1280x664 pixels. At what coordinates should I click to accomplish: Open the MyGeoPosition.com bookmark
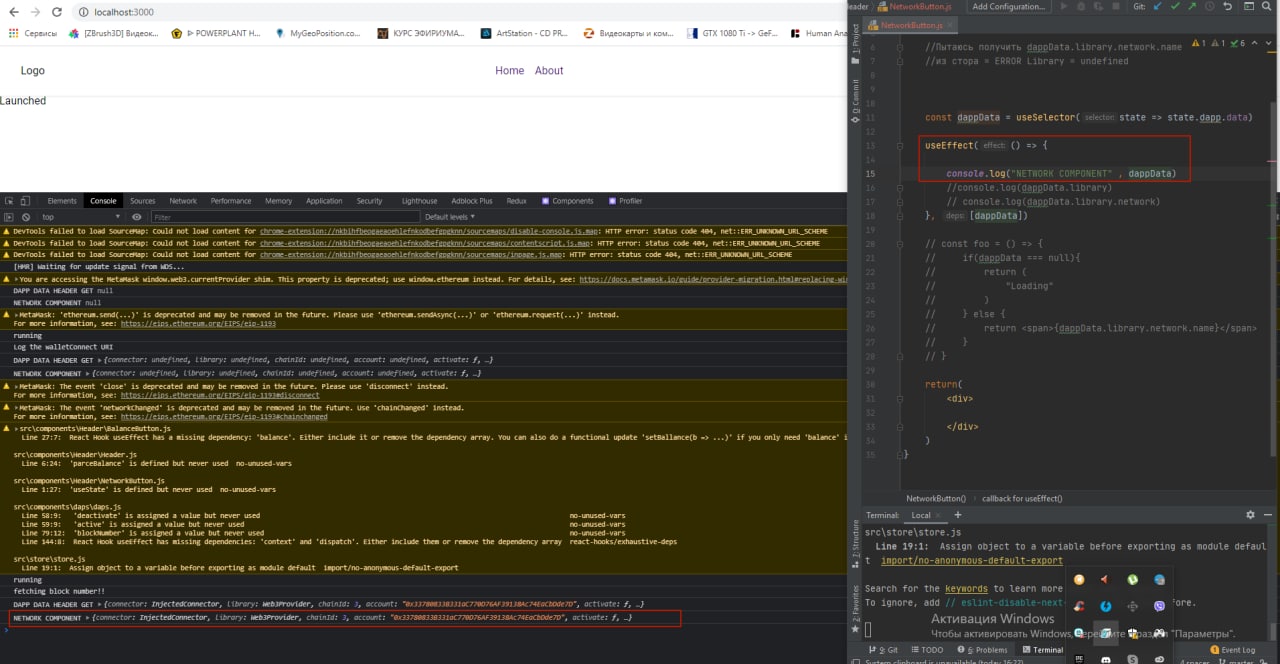[317, 33]
